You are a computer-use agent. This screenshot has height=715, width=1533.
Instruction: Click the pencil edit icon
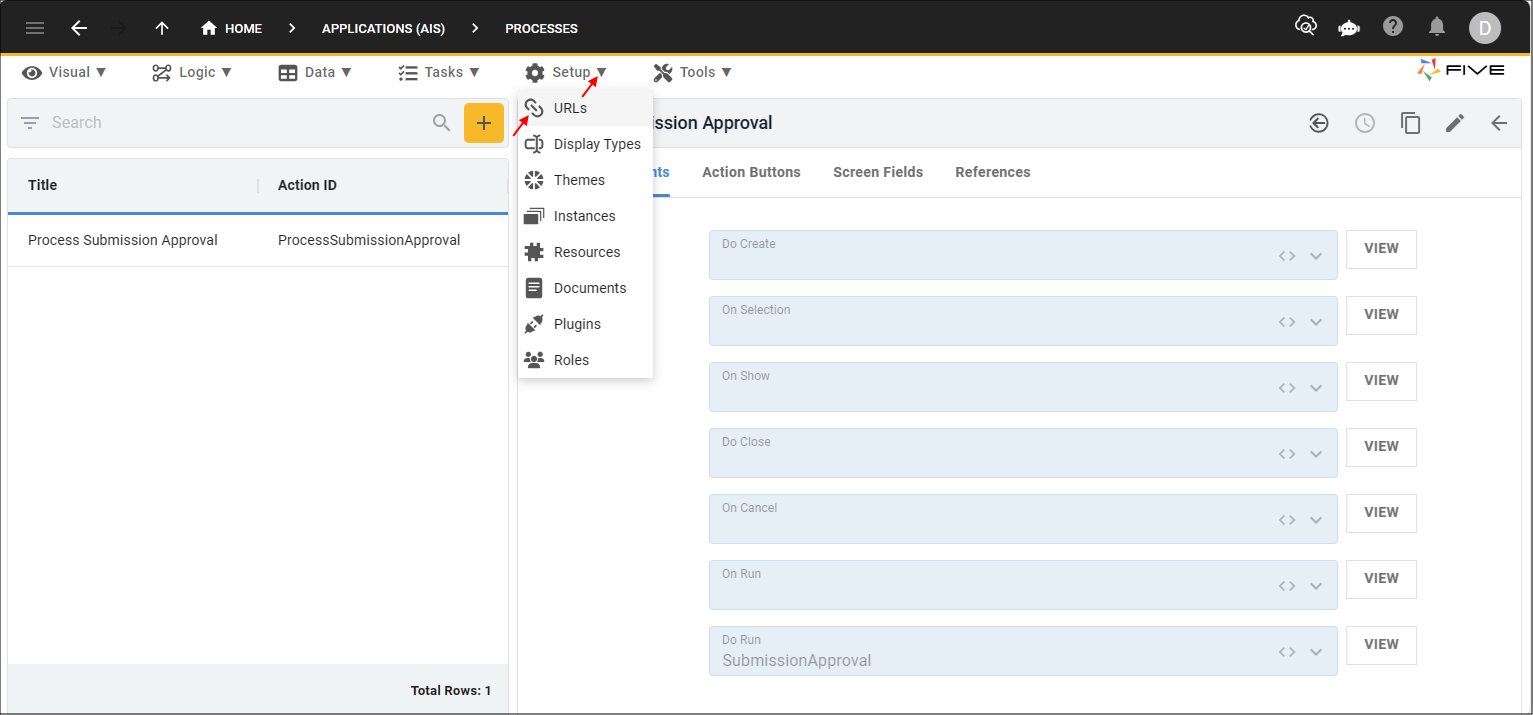pos(1455,123)
